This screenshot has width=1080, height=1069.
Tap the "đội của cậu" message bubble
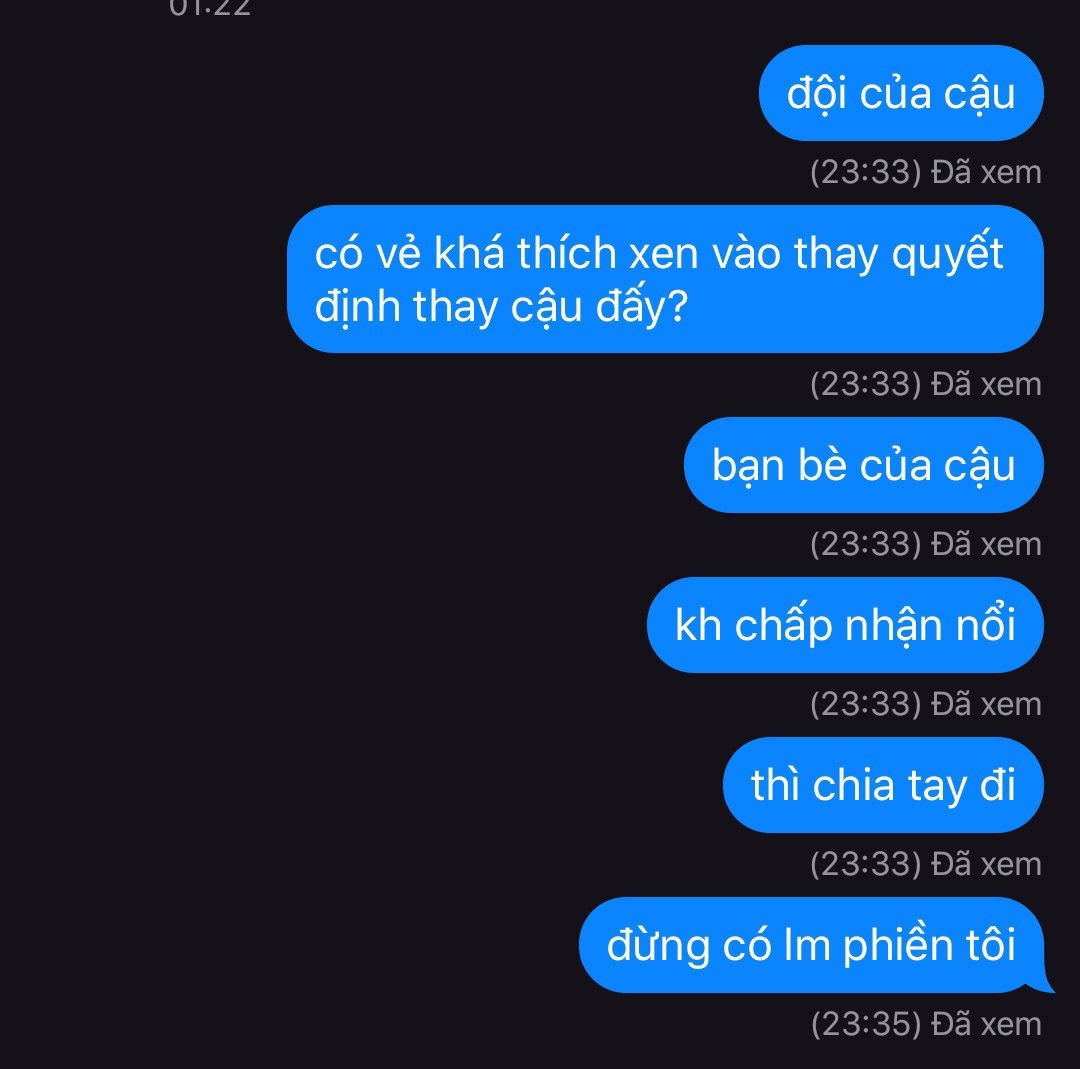(x=901, y=93)
